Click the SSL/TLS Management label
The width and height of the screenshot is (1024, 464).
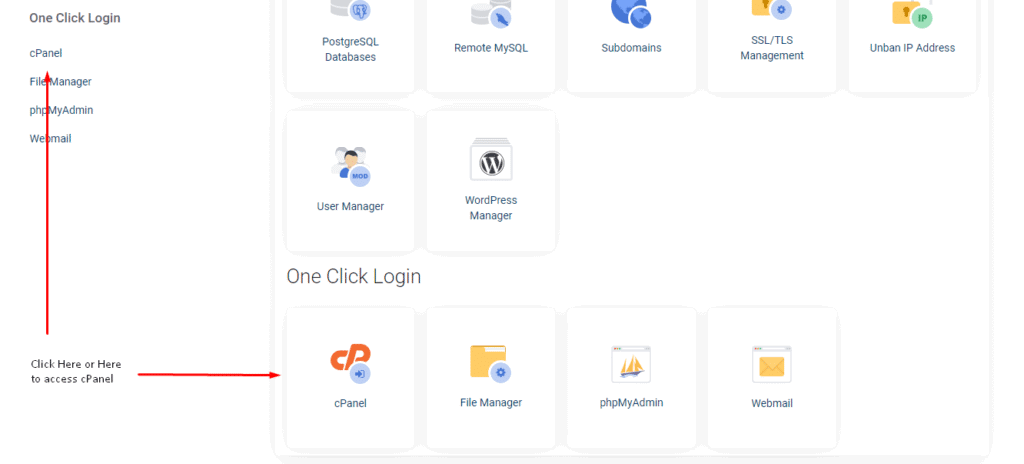click(x=772, y=48)
